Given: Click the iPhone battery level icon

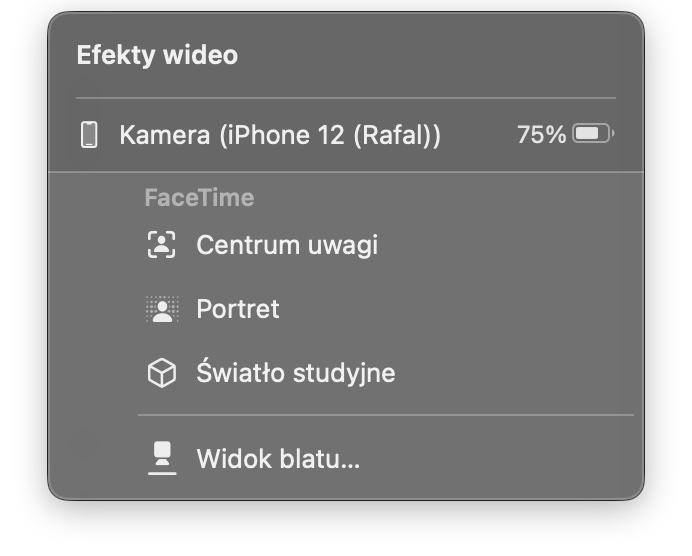Looking at the screenshot, I should 593,134.
